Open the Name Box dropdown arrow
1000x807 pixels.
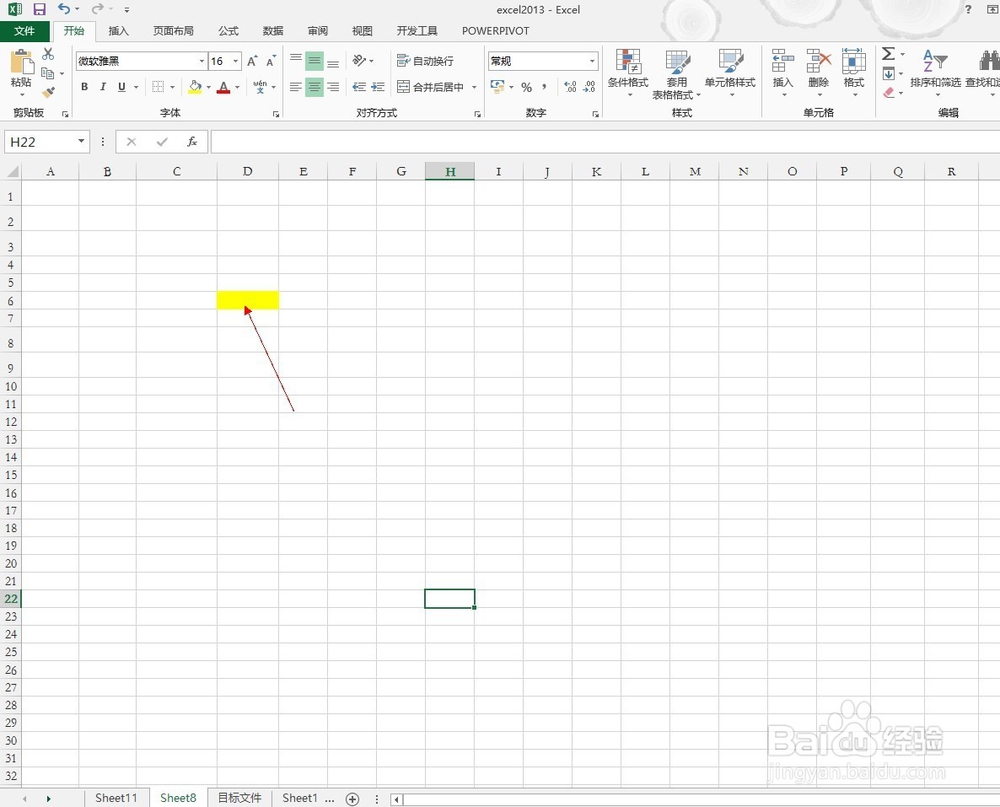(81, 141)
